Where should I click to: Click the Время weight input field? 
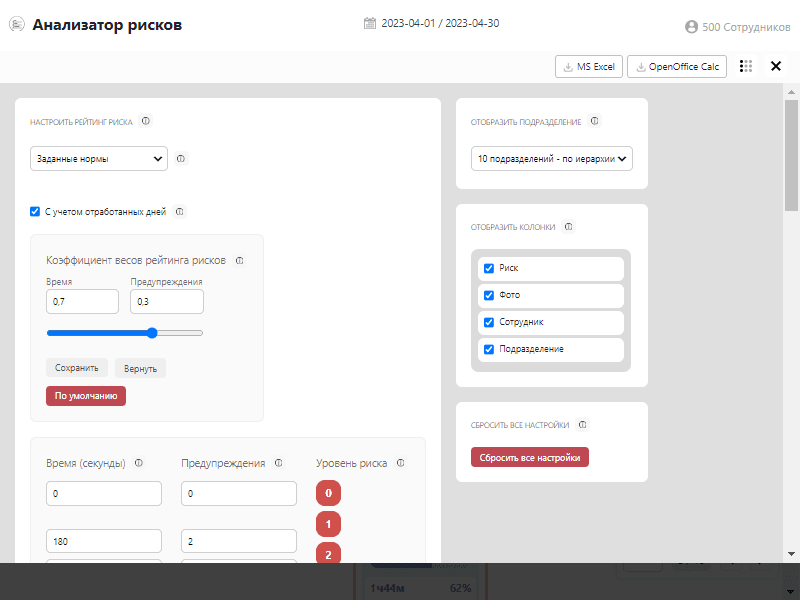point(82,302)
